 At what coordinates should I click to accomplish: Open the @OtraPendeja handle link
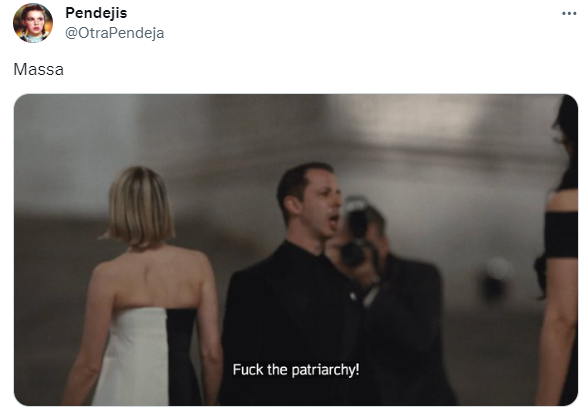point(115,33)
